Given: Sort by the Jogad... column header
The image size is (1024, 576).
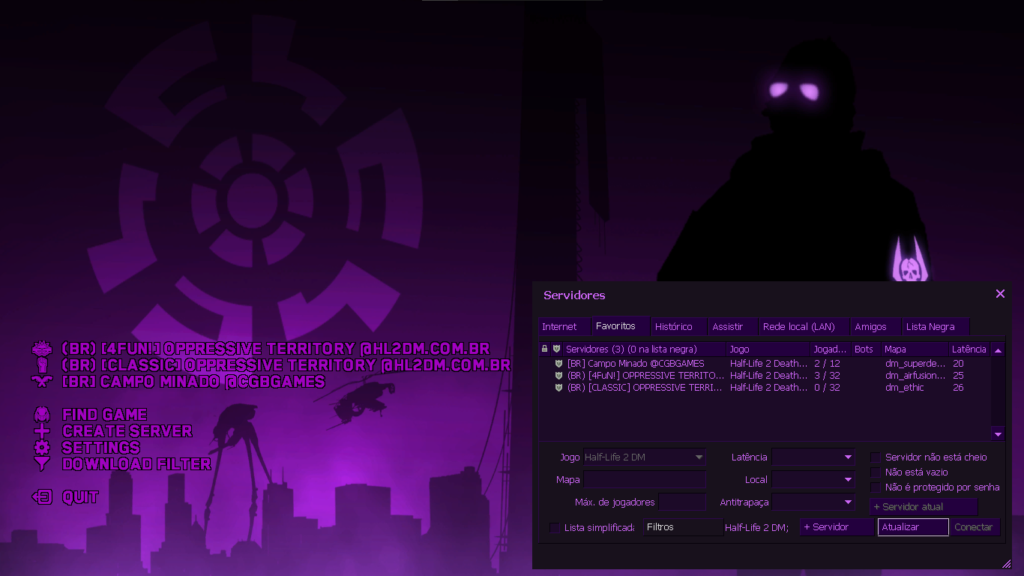Looking at the screenshot, I should 829,349.
